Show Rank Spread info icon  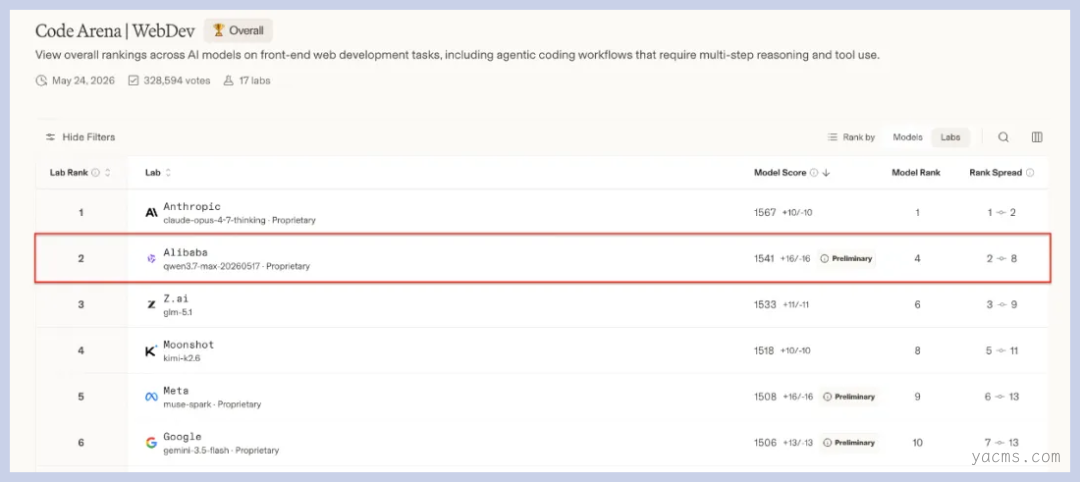1030,173
